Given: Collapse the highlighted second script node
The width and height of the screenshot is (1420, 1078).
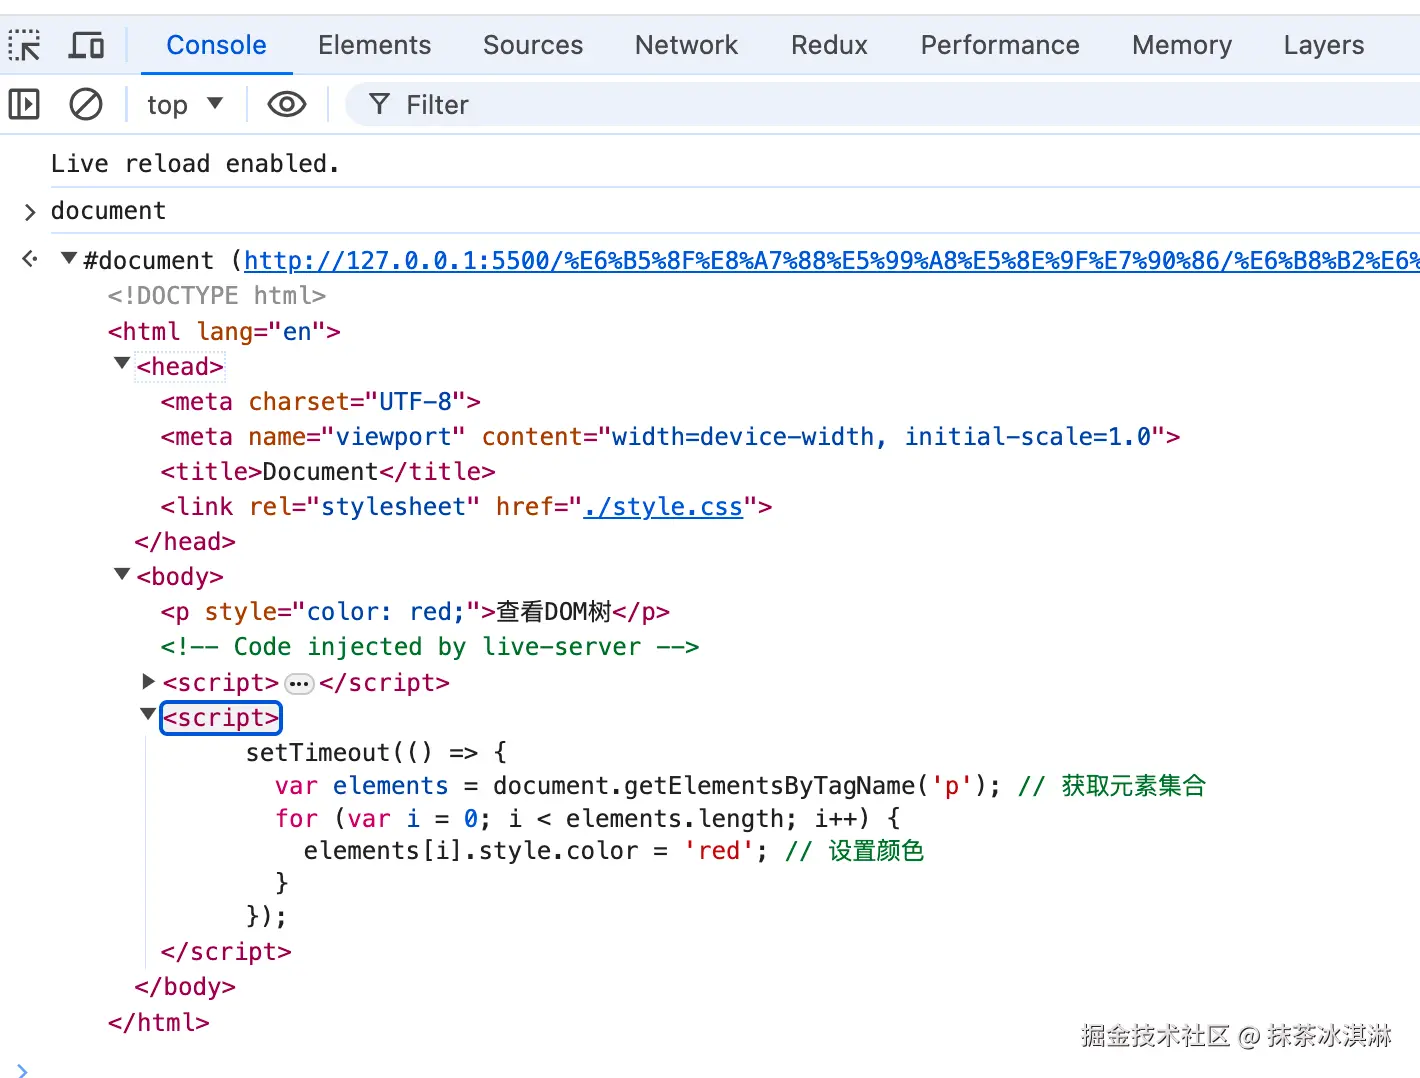Looking at the screenshot, I should [148, 714].
